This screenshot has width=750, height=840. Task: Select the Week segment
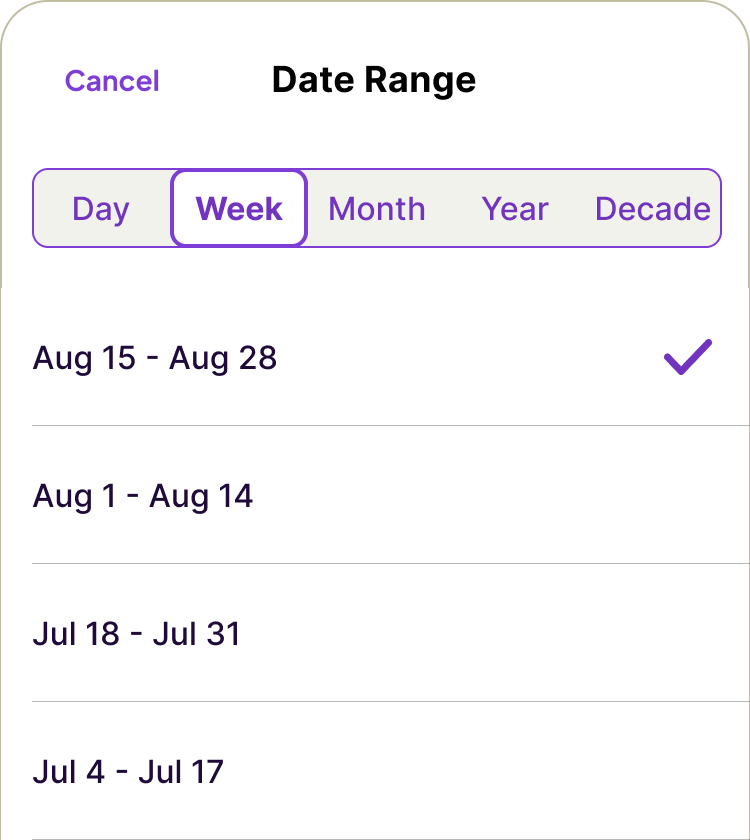tap(239, 209)
